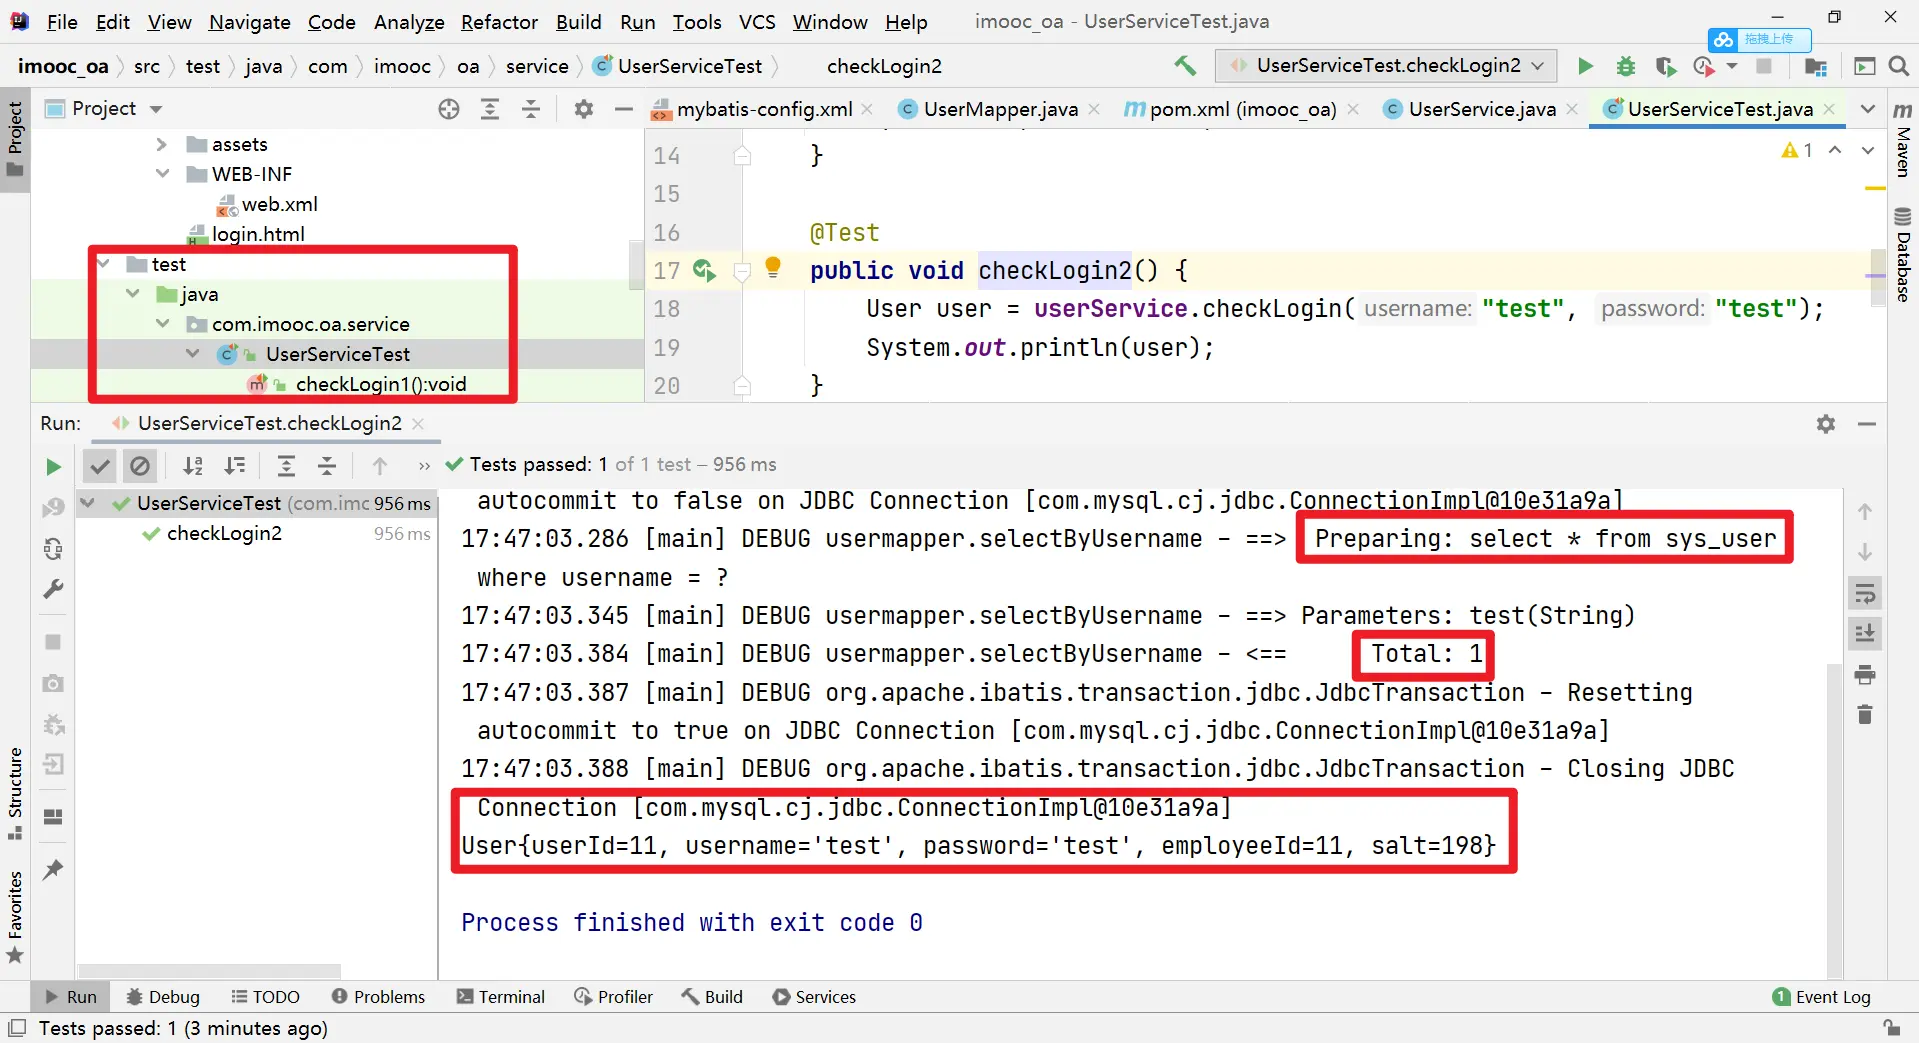
Task: Toggle Show Passed tests checkmark button
Action: pyautogui.click(x=99, y=466)
